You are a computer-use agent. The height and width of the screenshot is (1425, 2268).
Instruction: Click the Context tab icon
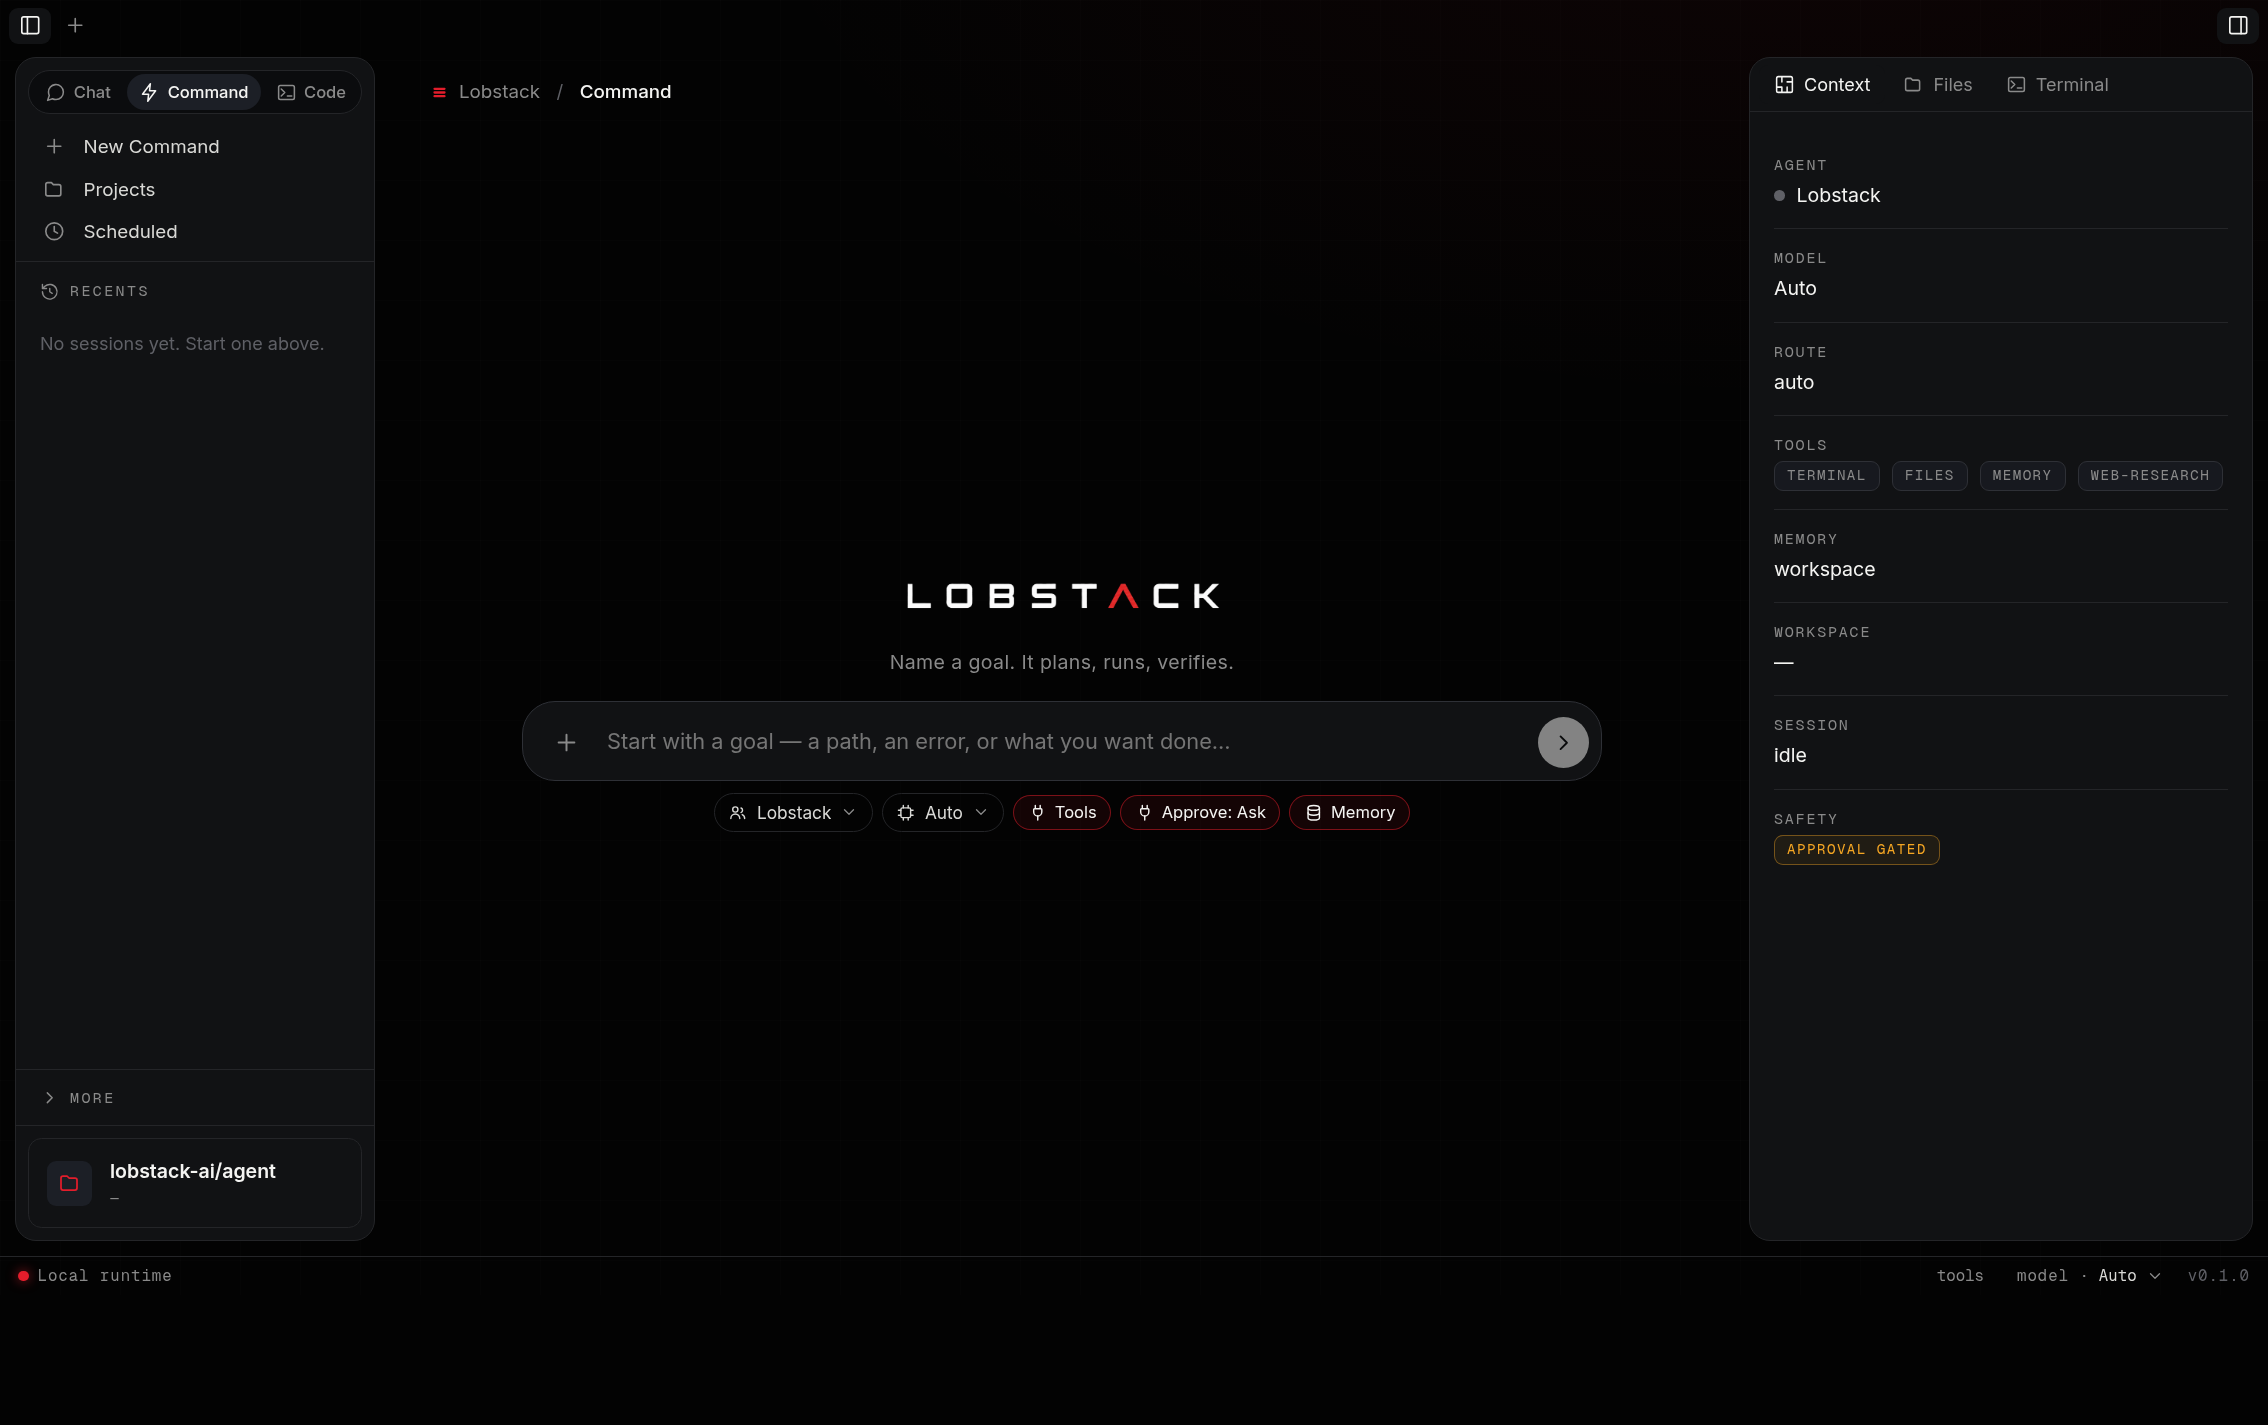pos(1784,85)
